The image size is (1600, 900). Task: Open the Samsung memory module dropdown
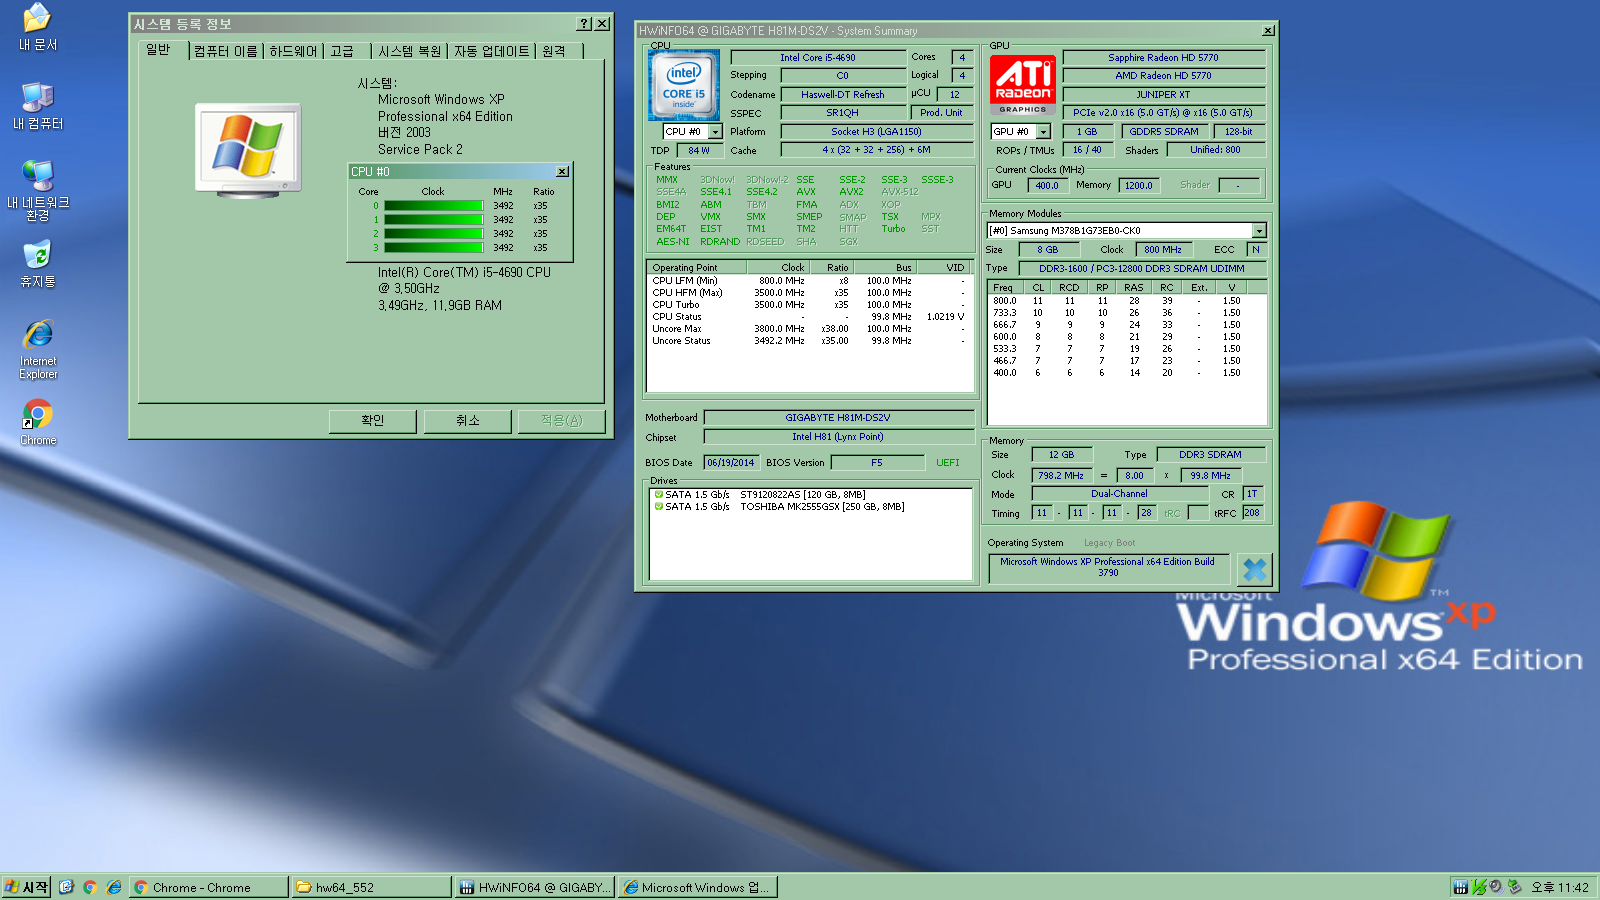click(x=1259, y=231)
